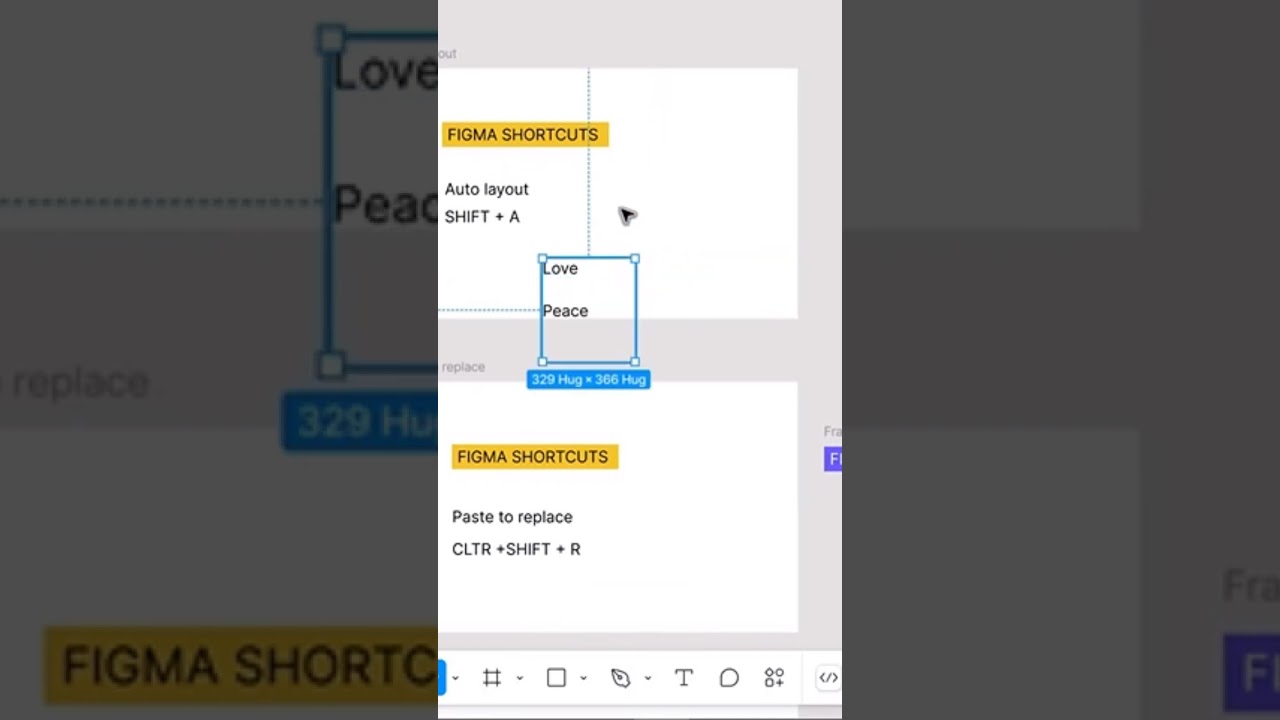The width and height of the screenshot is (1280, 720).
Task: Click the '329 Hug × 366 Hug' size label
Action: pyautogui.click(x=588, y=379)
